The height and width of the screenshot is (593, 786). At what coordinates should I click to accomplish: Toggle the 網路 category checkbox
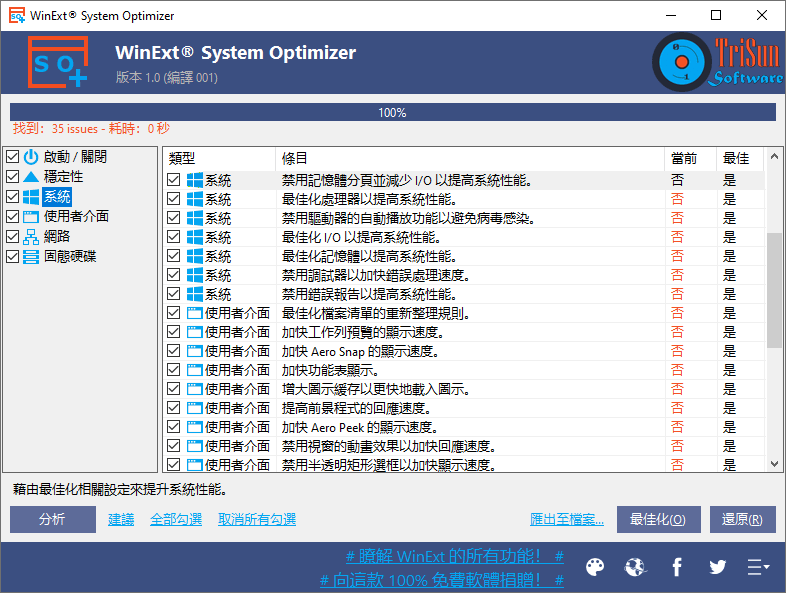pyautogui.click(x=13, y=237)
